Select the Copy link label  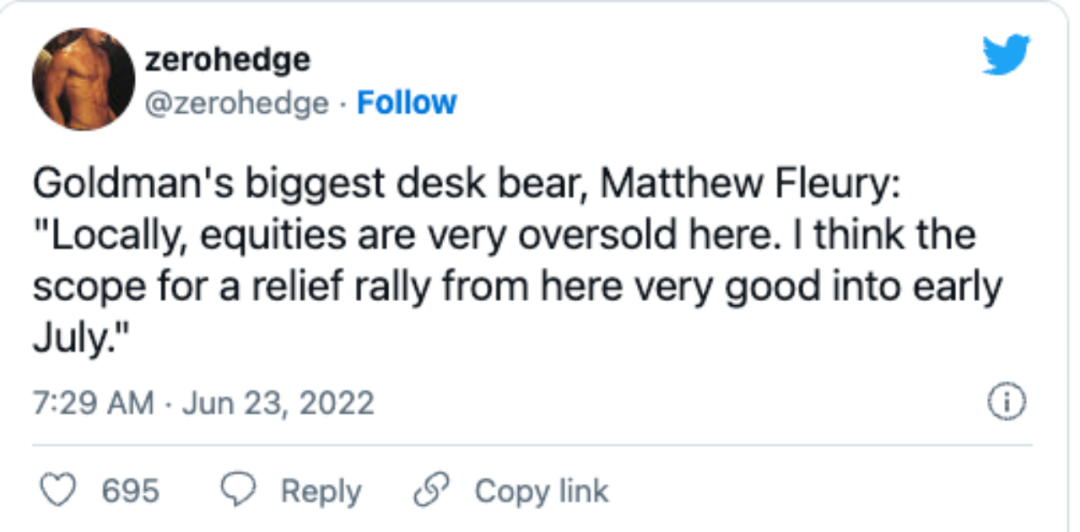tap(541, 492)
